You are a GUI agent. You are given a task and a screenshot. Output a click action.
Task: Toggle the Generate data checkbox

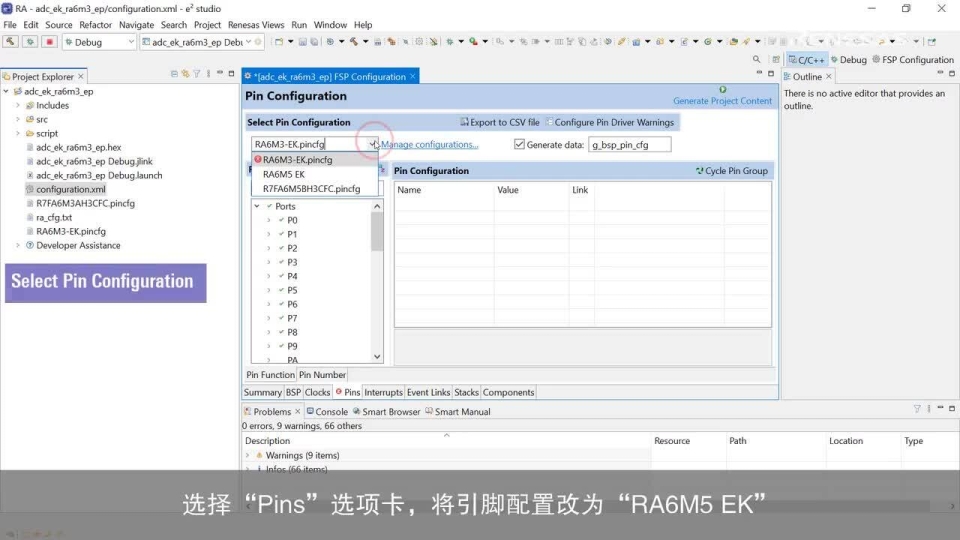coord(519,144)
